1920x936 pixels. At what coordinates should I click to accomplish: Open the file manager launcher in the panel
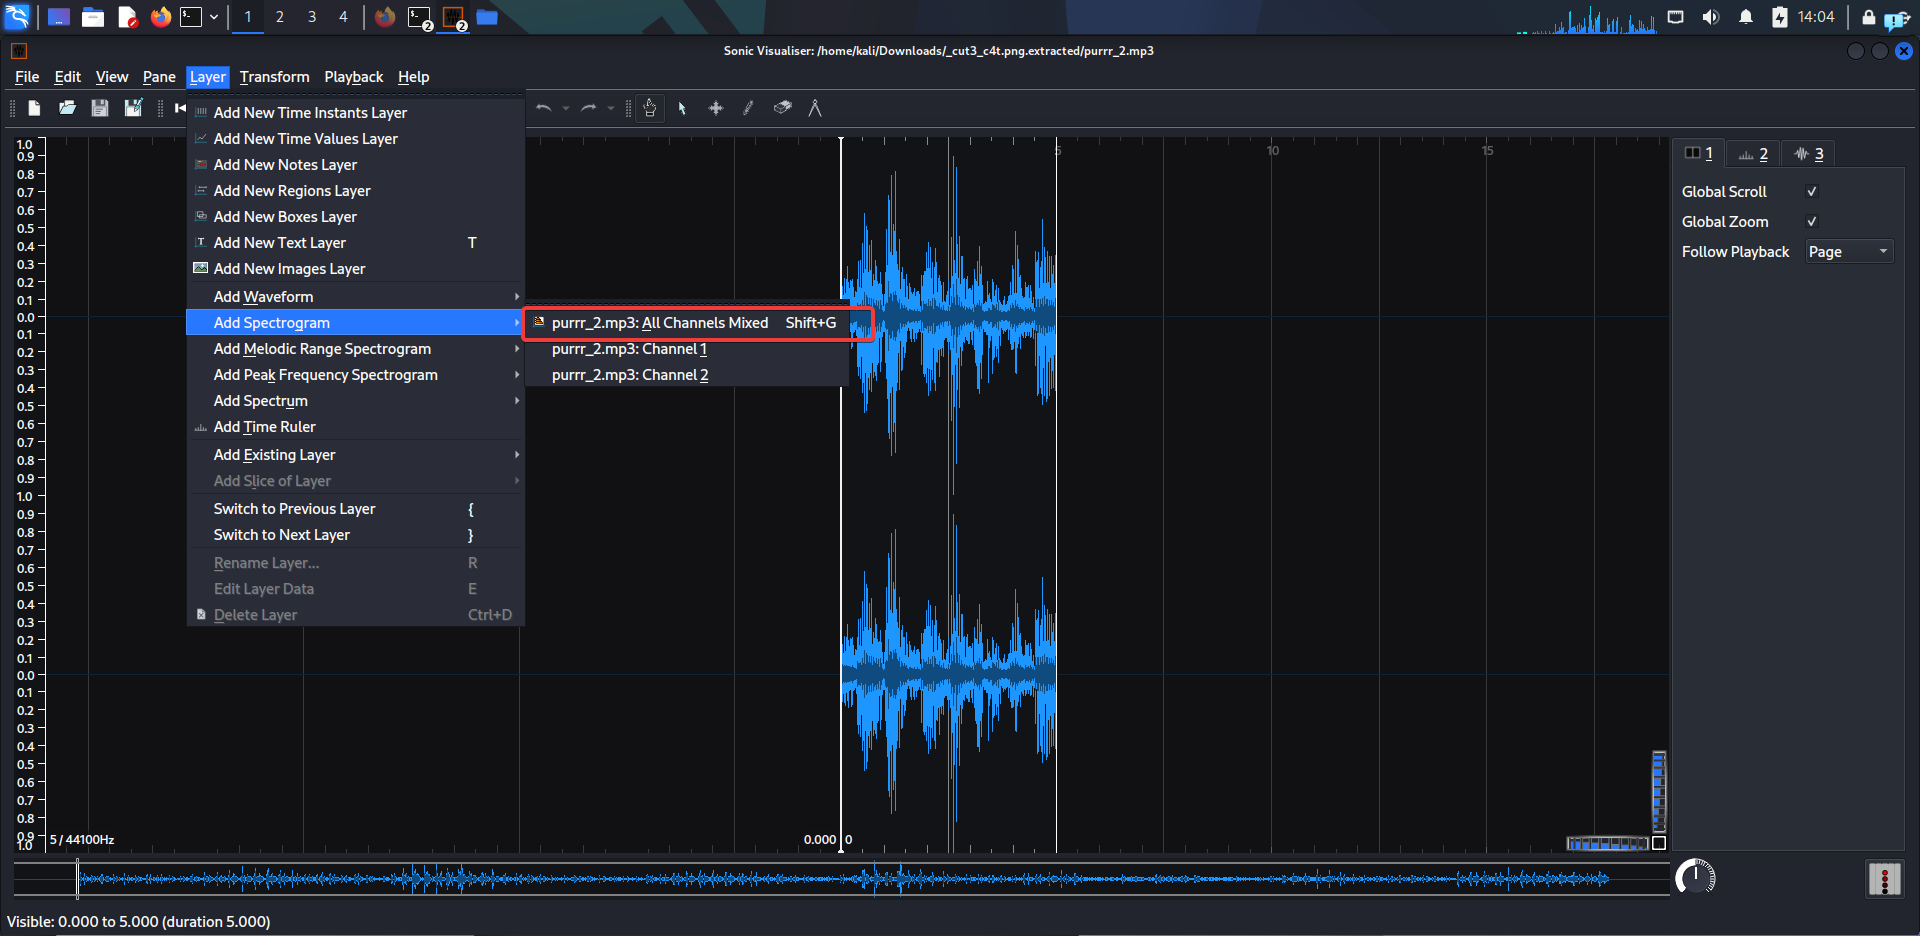pos(93,17)
